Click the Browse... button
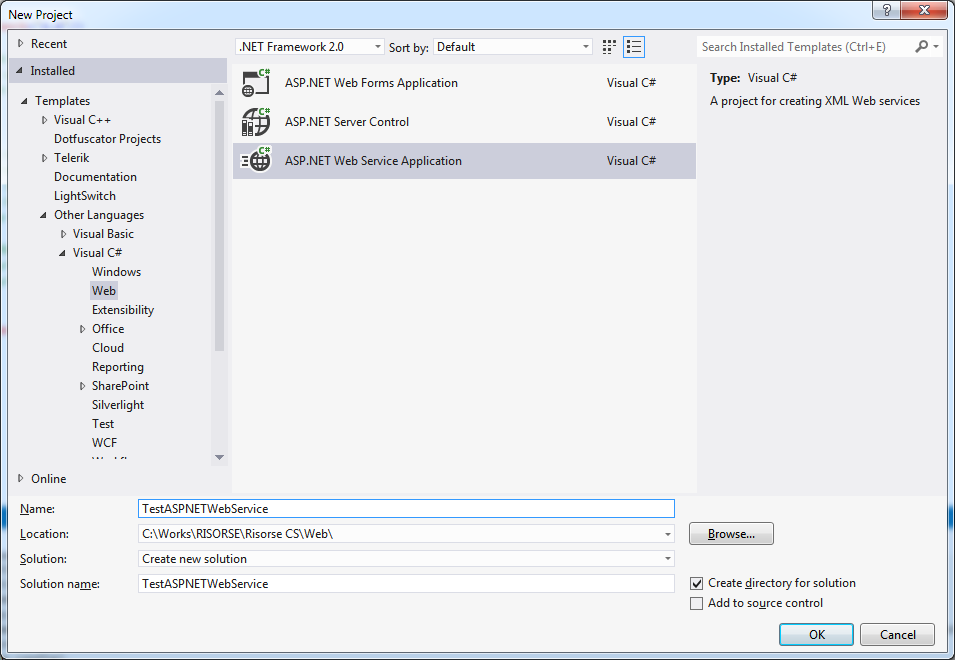 (731, 534)
